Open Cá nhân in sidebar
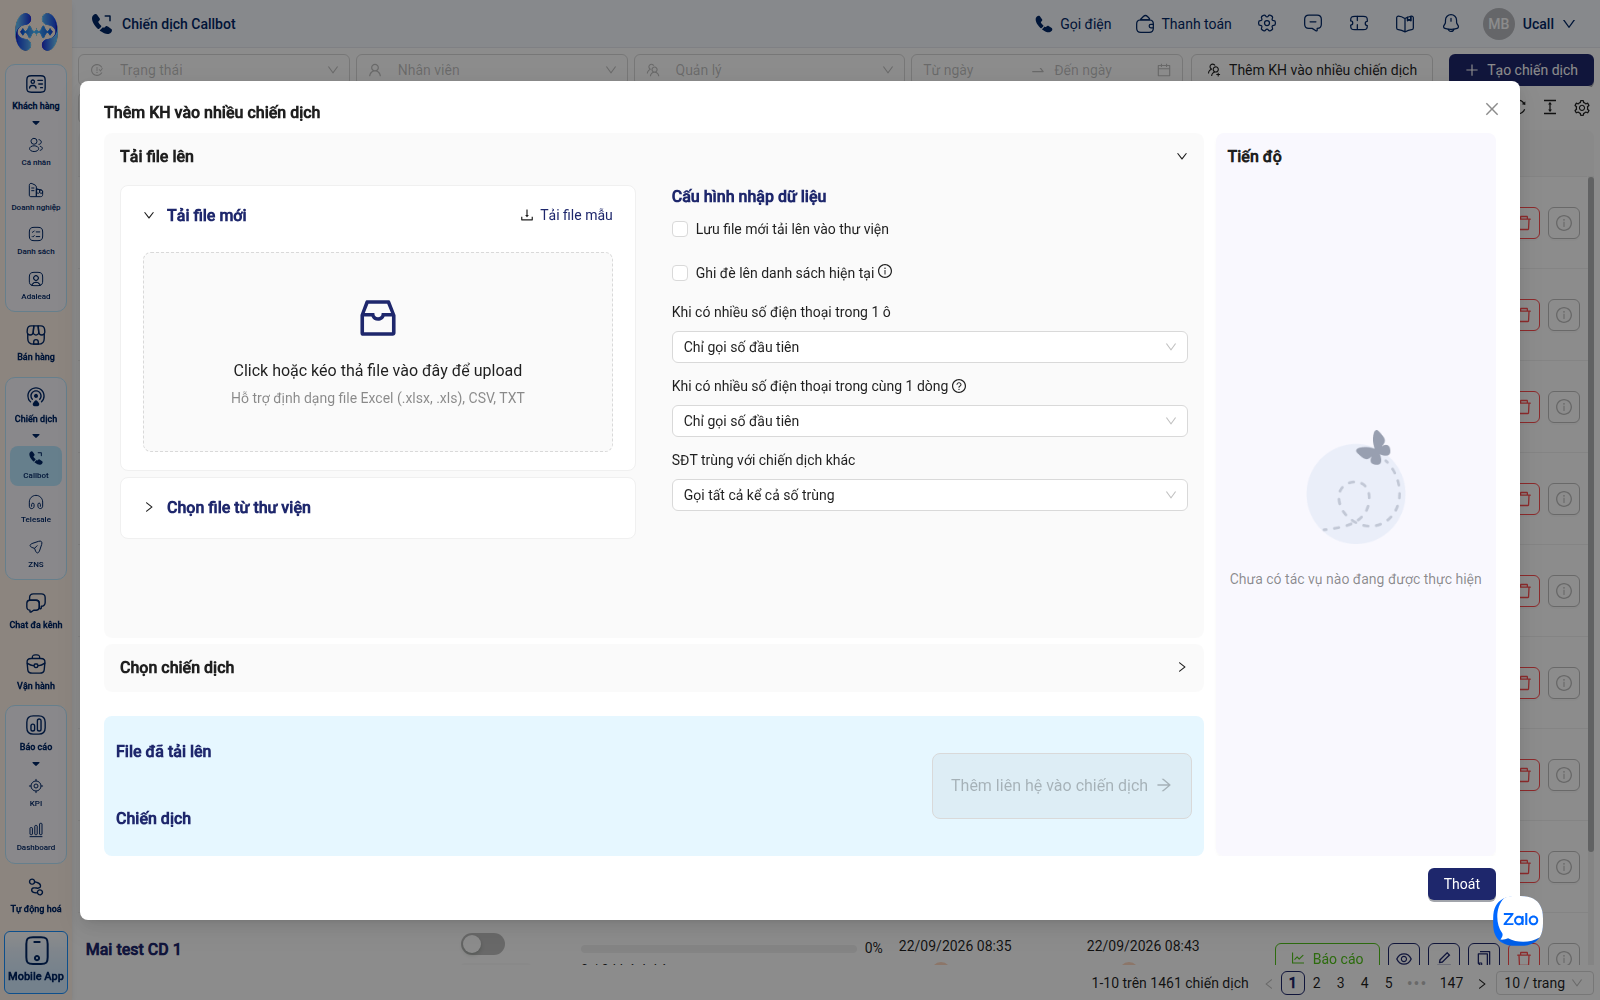 [x=36, y=151]
